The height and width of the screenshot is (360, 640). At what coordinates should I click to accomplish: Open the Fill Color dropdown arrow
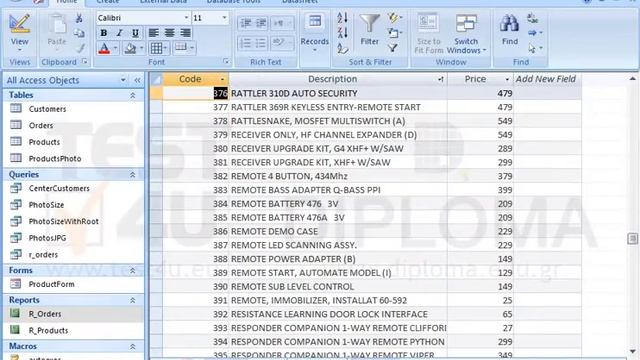(x=142, y=49)
